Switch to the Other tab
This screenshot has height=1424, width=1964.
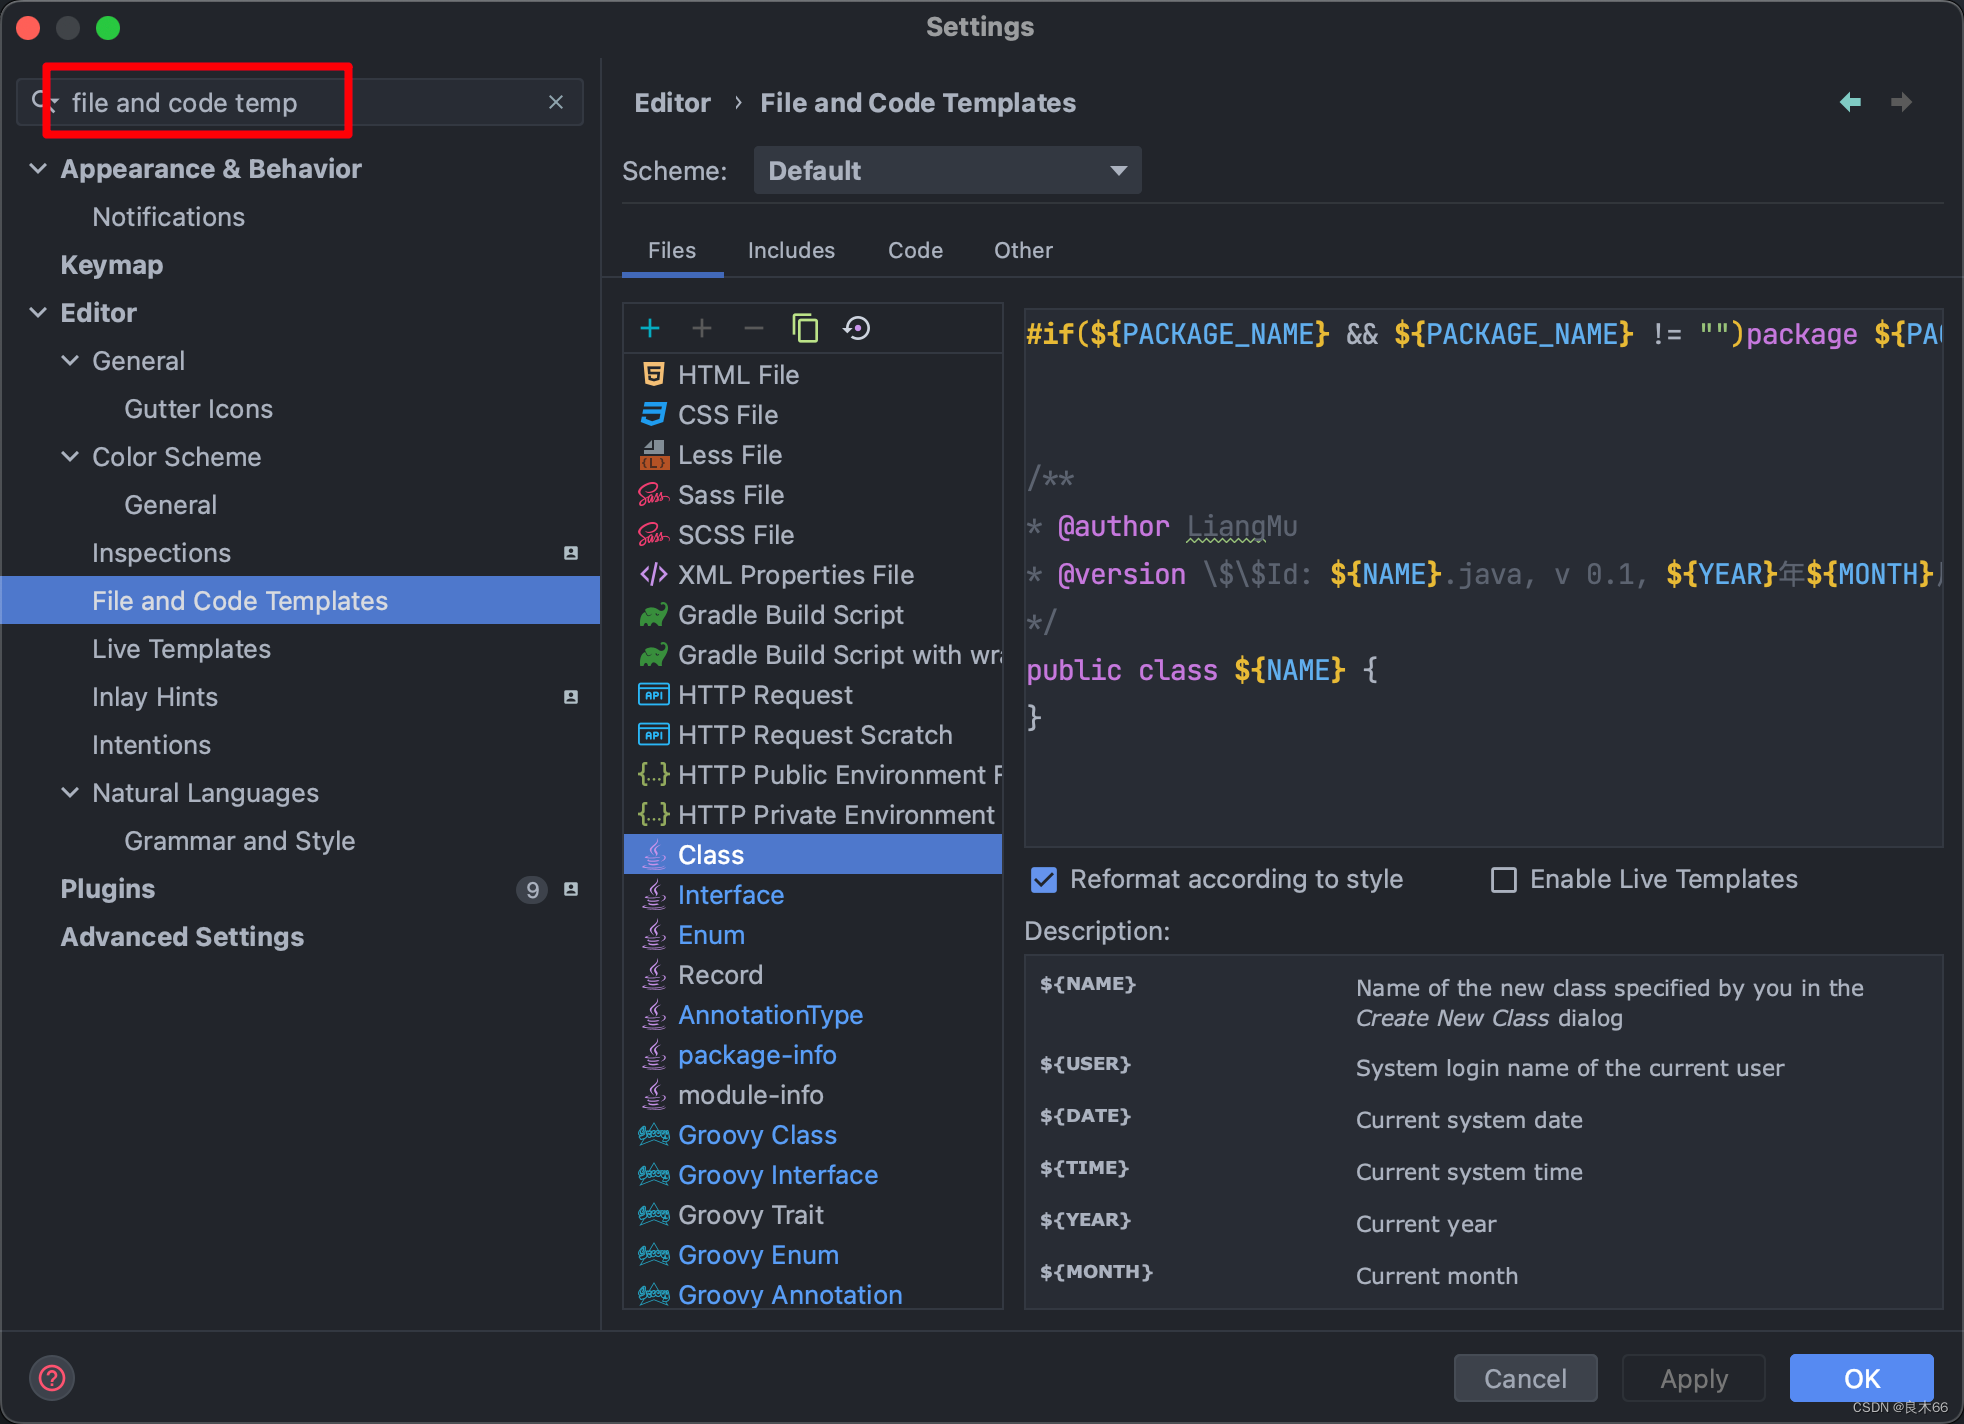1023,250
